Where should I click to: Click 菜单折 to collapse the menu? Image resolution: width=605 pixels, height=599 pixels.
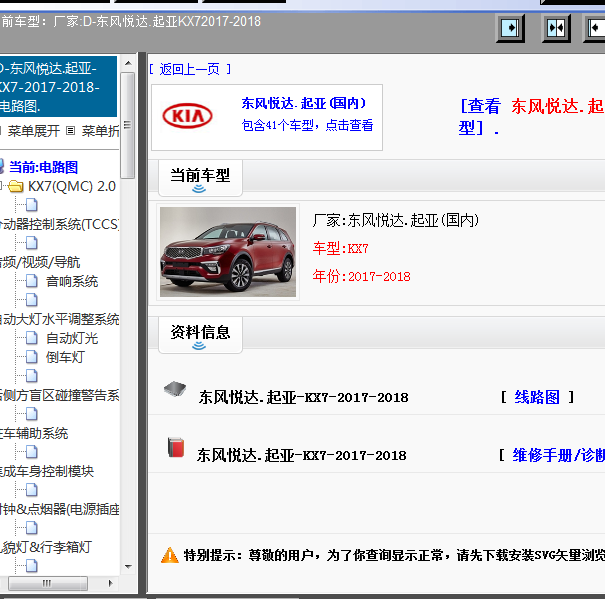[x=100, y=131]
